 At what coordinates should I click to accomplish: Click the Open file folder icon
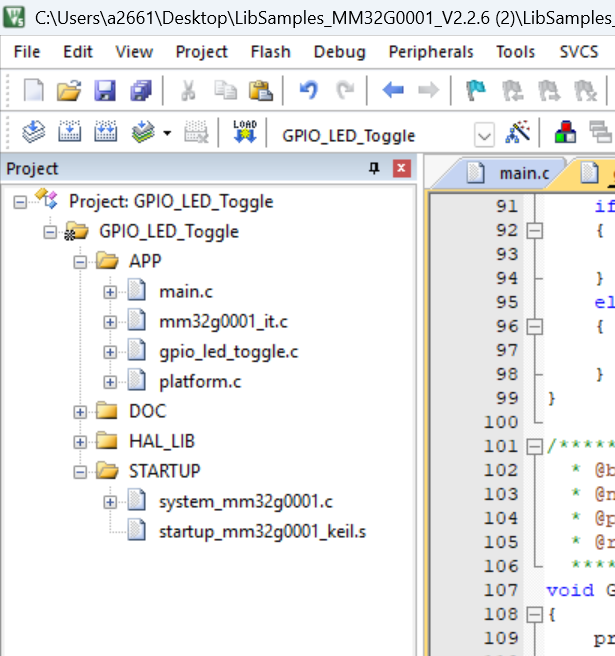pos(68,91)
